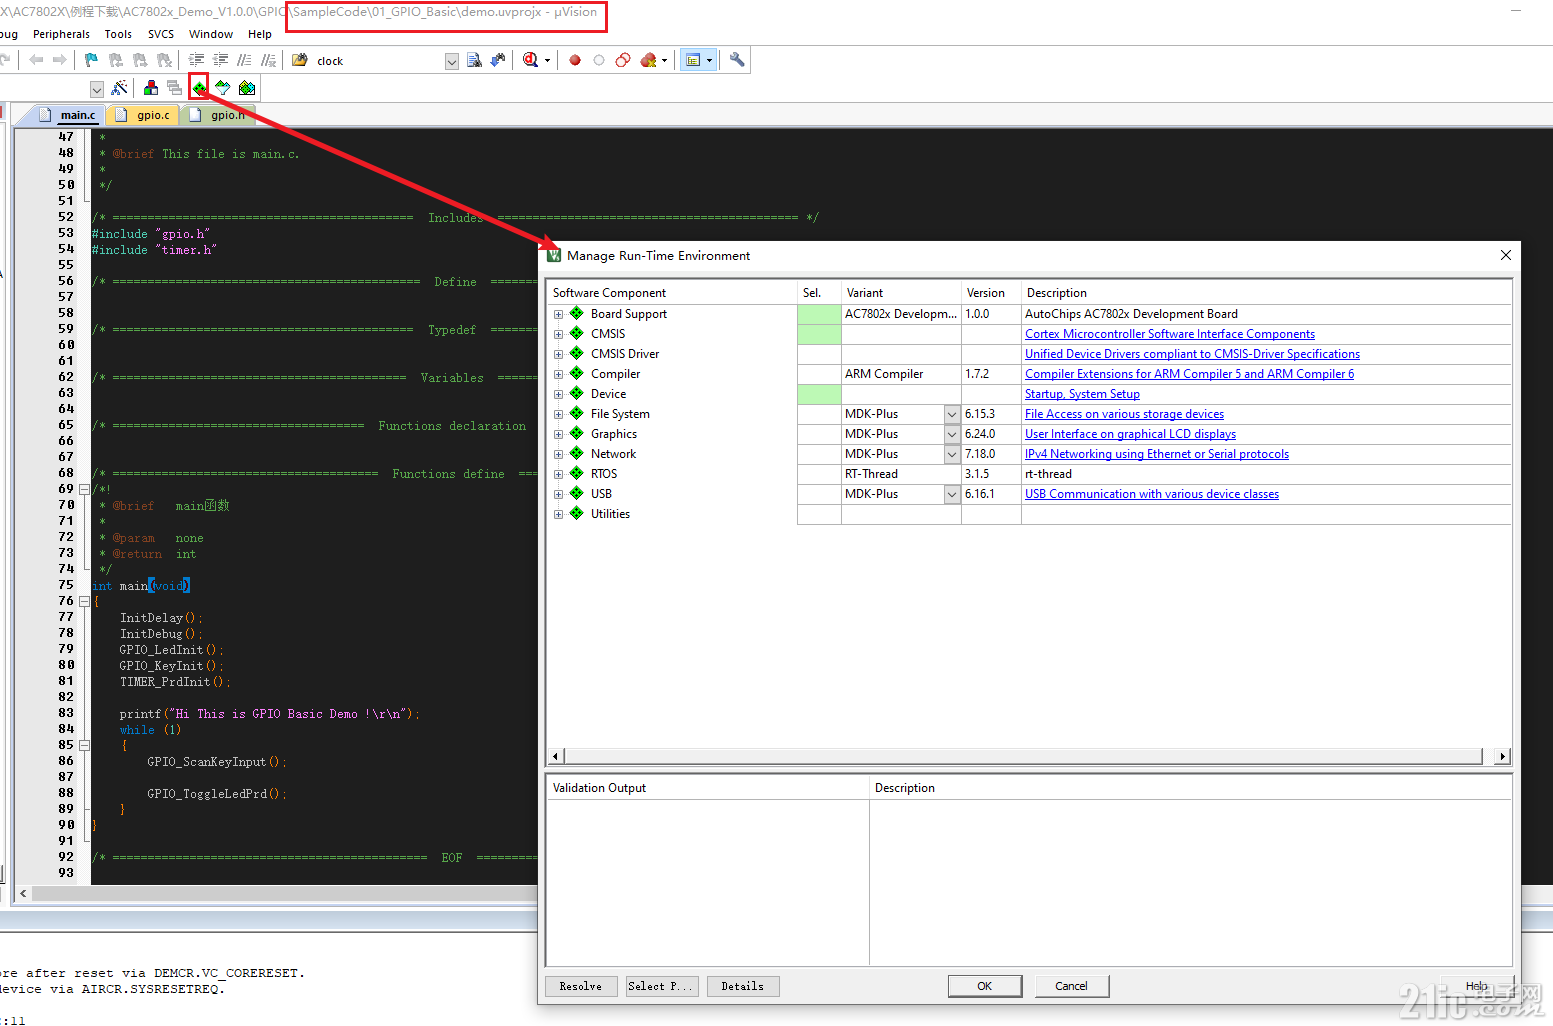Switch to the gpio.c tab
The image size is (1553, 1026).
click(x=143, y=115)
